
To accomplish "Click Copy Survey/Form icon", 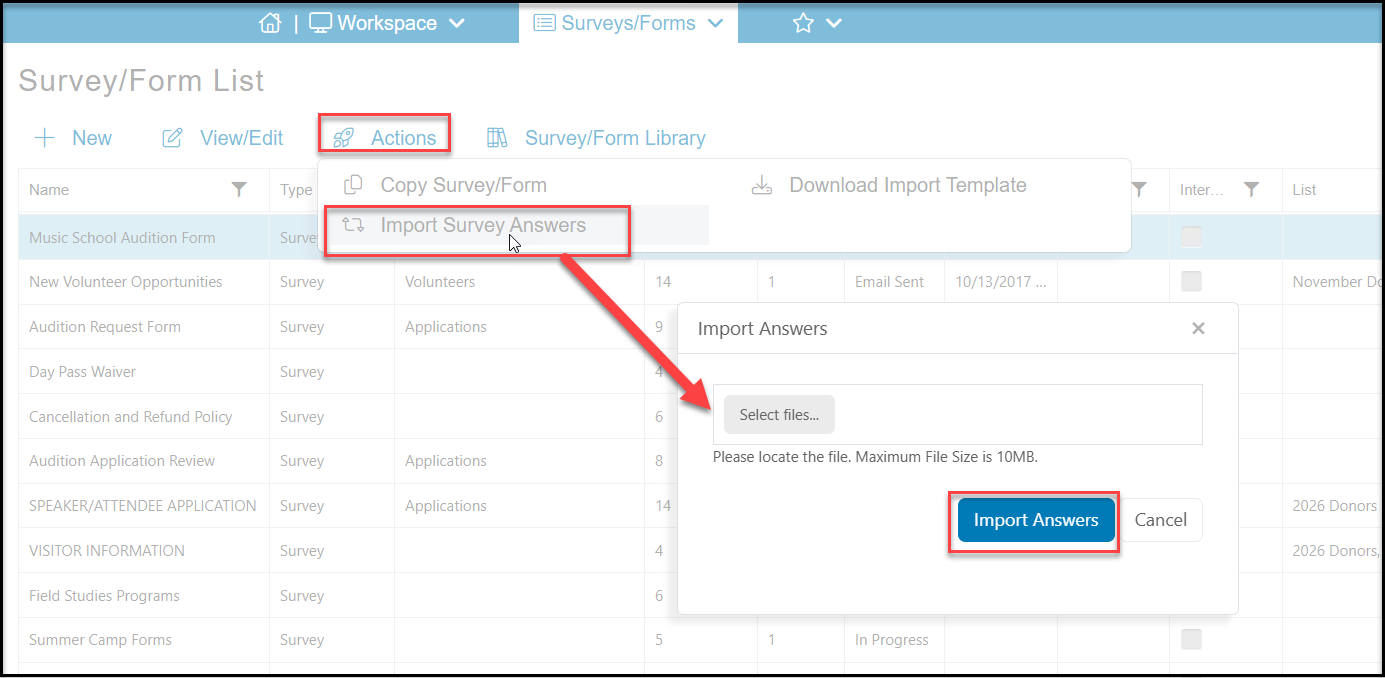I will pyautogui.click(x=352, y=185).
